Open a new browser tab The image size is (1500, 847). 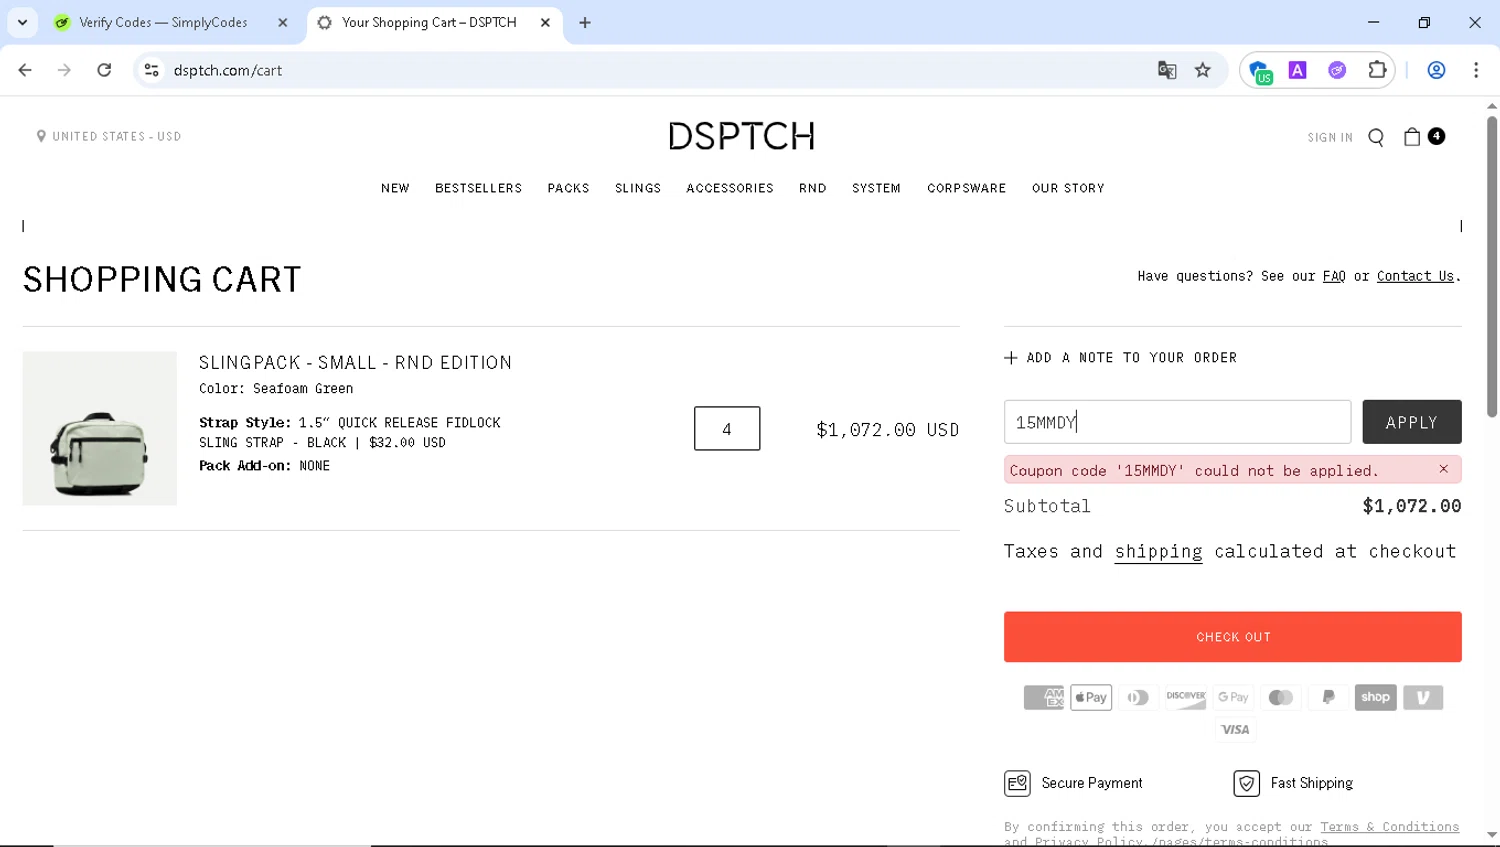(585, 22)
